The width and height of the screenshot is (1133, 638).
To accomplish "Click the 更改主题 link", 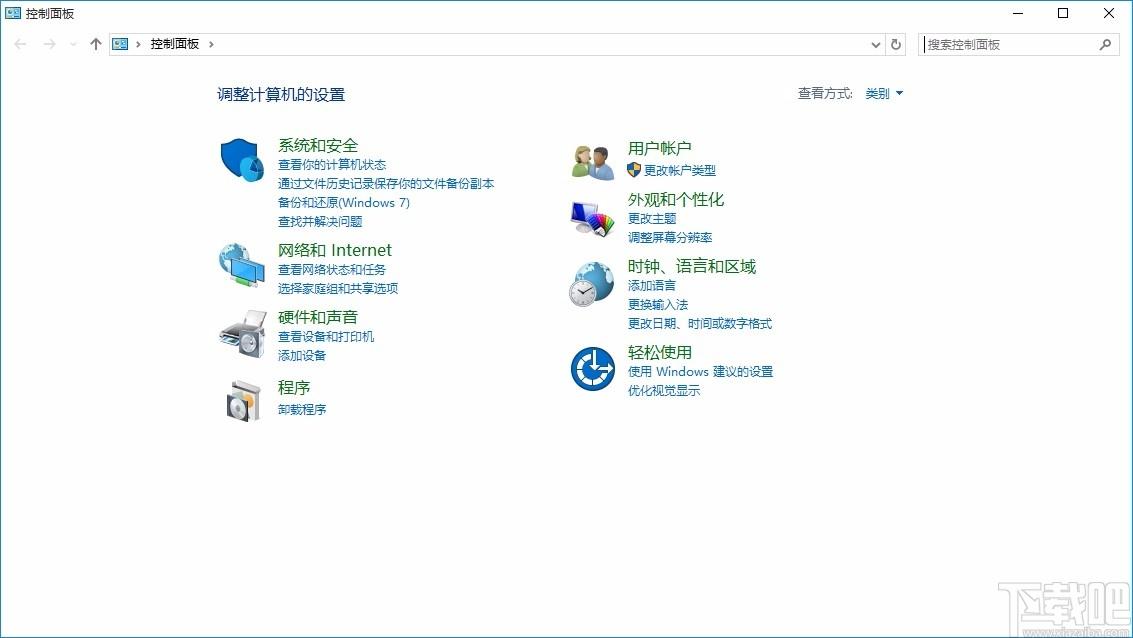I will pos(652,218).
